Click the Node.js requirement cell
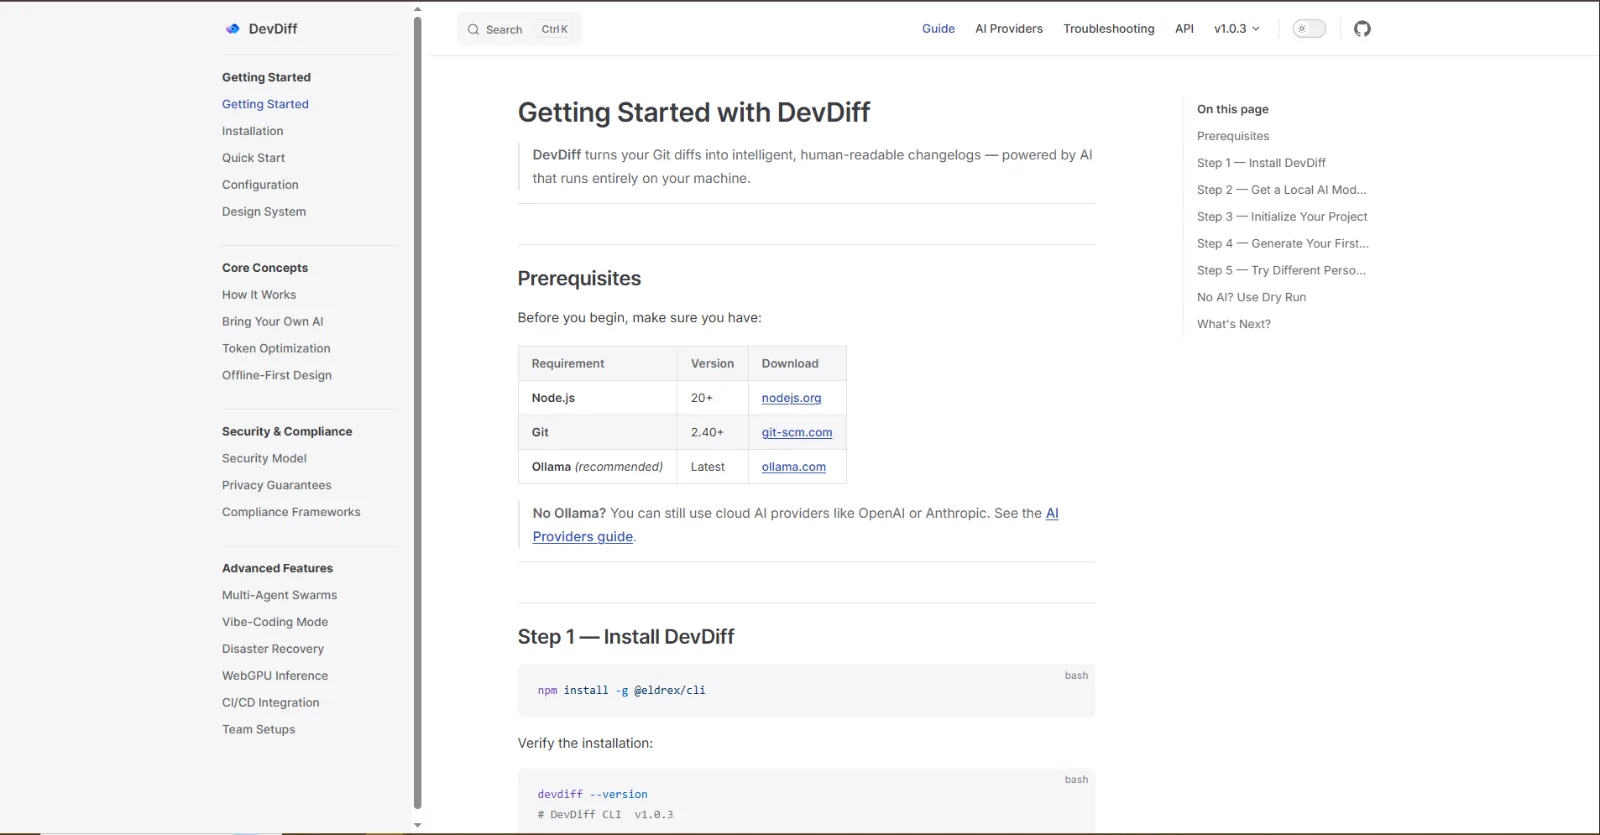Image resolution: width=1600 pixels, height=835 pixels. click(x=598, y=398)
